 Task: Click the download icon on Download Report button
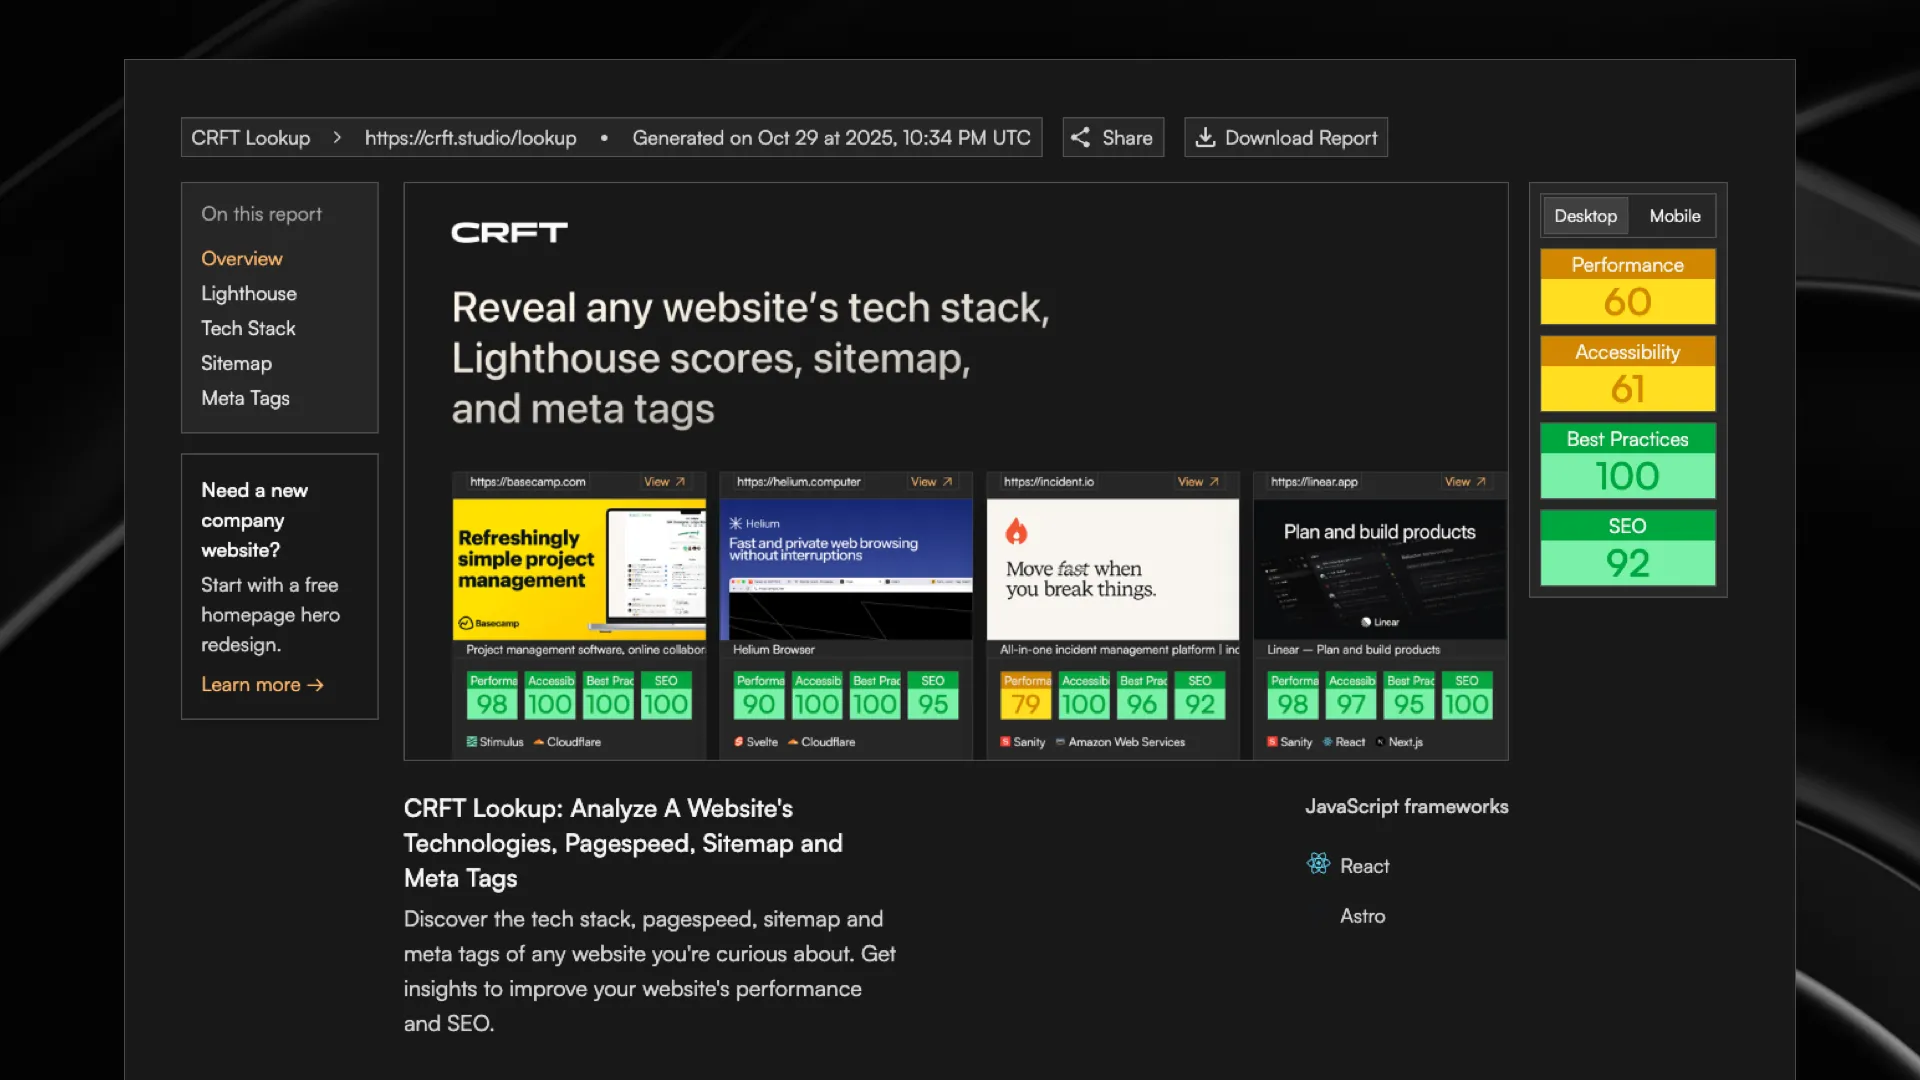pyautogui.click(x=1206, y=137)
